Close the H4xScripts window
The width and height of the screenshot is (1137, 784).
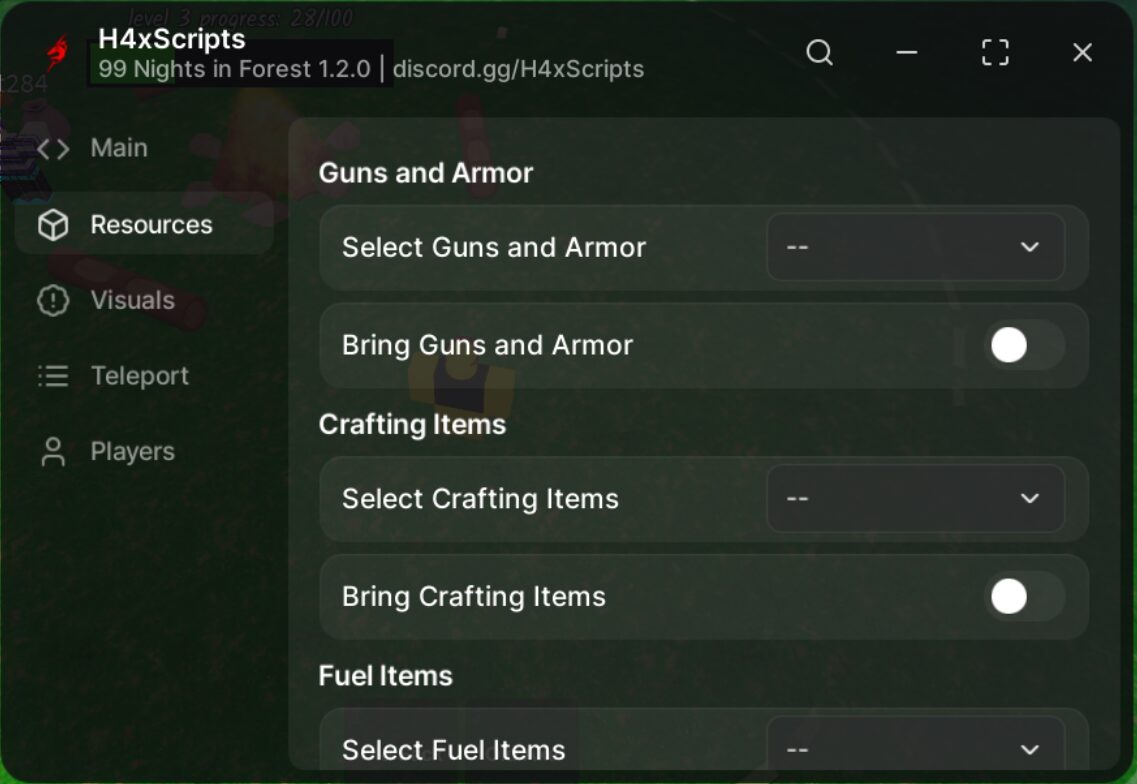tap(1083, 52)
